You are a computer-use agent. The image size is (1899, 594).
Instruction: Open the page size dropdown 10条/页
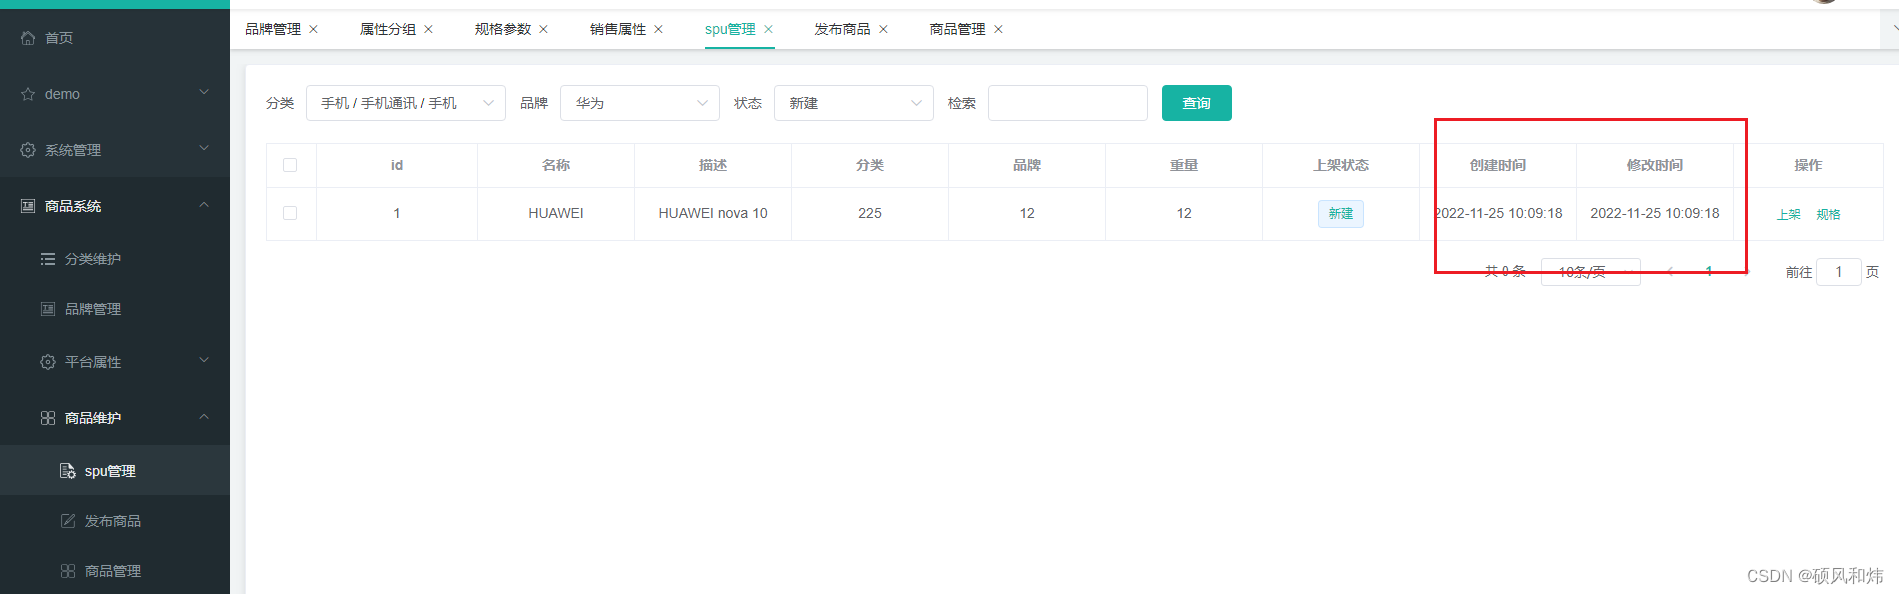point(1591,272)
